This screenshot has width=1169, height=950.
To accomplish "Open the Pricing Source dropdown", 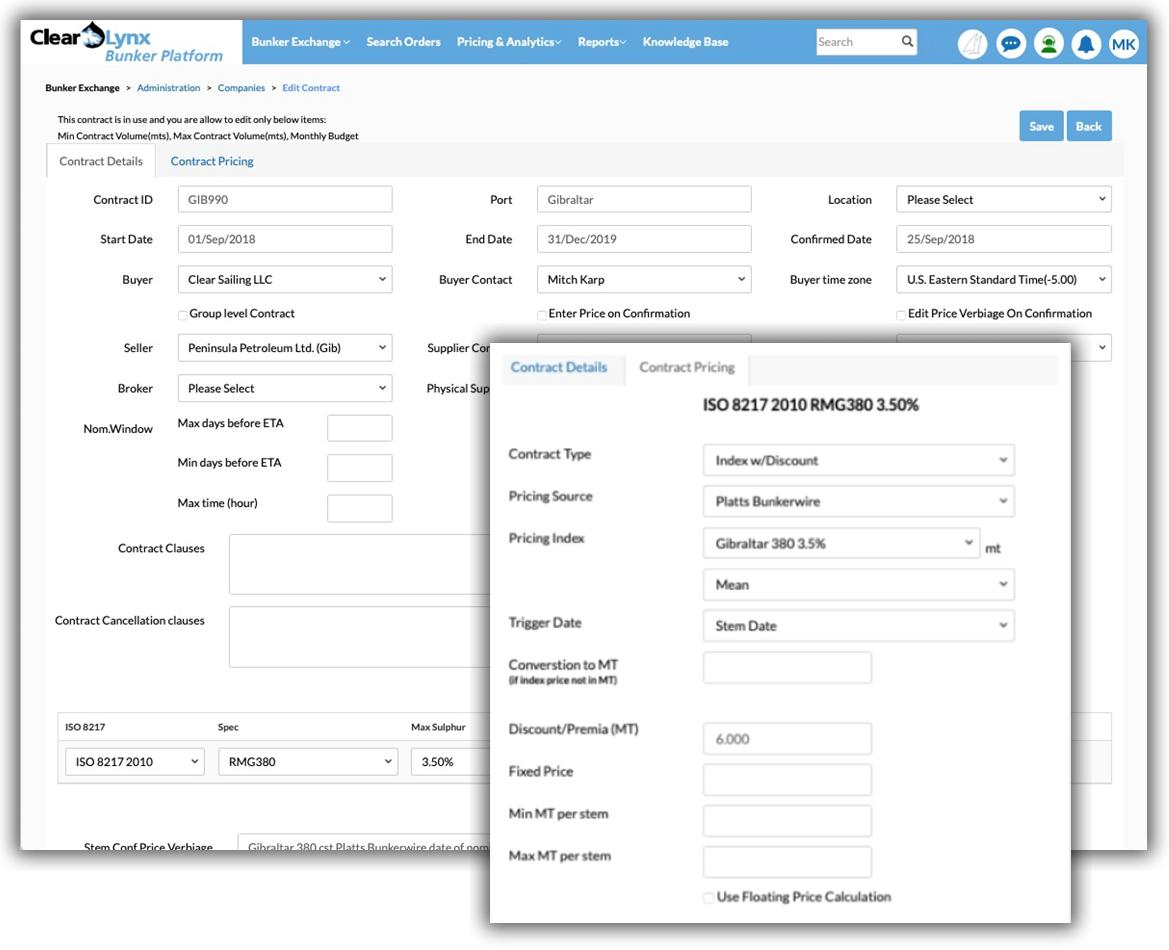I will pyautogui.click(x=858, y=501).
